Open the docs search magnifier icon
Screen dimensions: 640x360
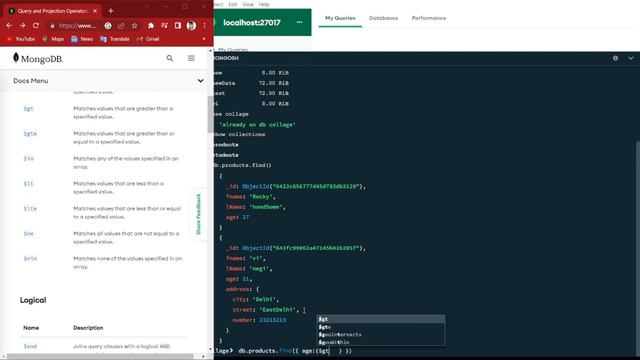coord(170,58)
